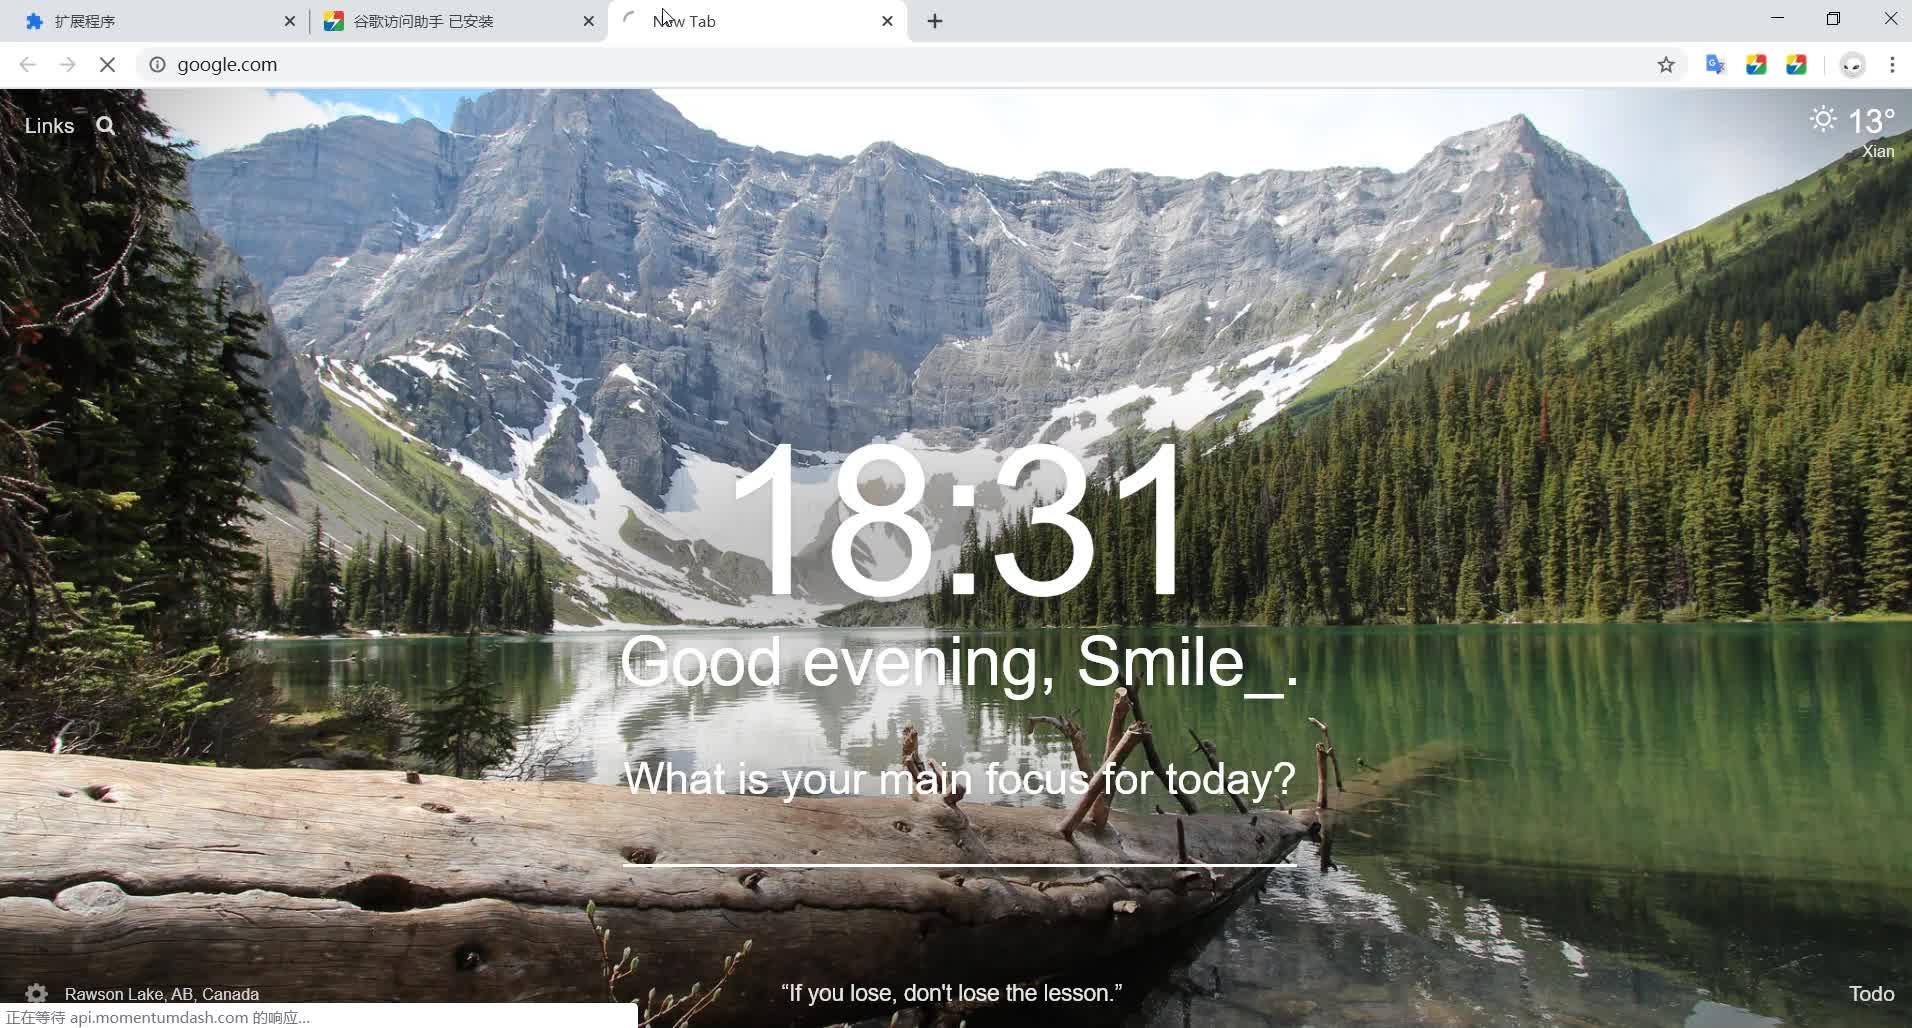Select the New Tab tab

[x=757, y=21]
